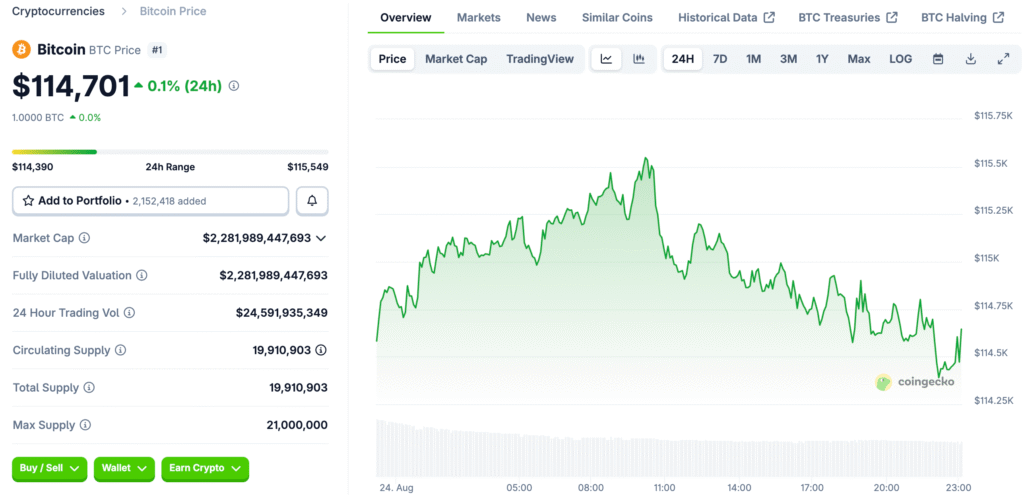Click the $2,281,989,447,693 Fully Diluted Valuation value

(274, 276)
